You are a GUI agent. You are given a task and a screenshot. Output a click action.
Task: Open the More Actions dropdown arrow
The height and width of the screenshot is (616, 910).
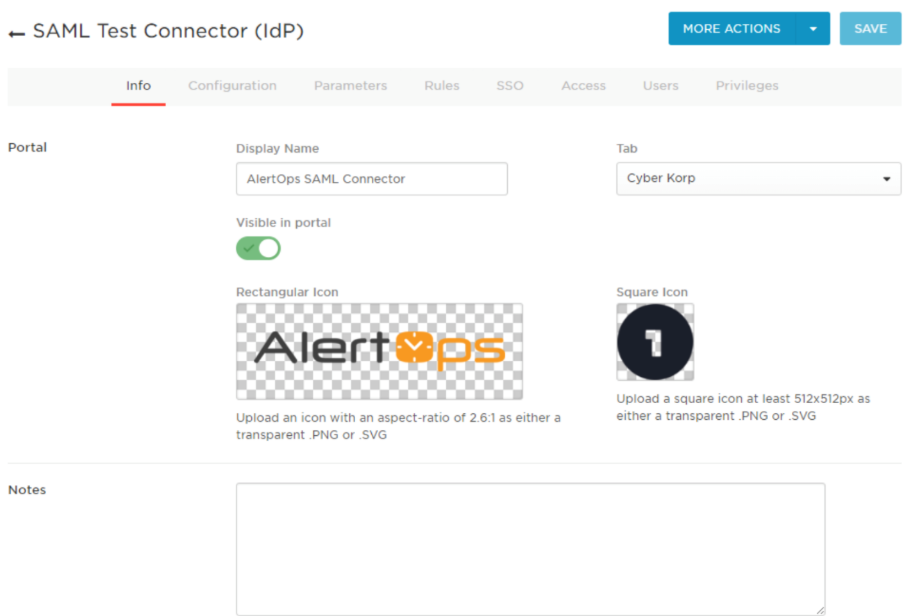pos(812,28)
